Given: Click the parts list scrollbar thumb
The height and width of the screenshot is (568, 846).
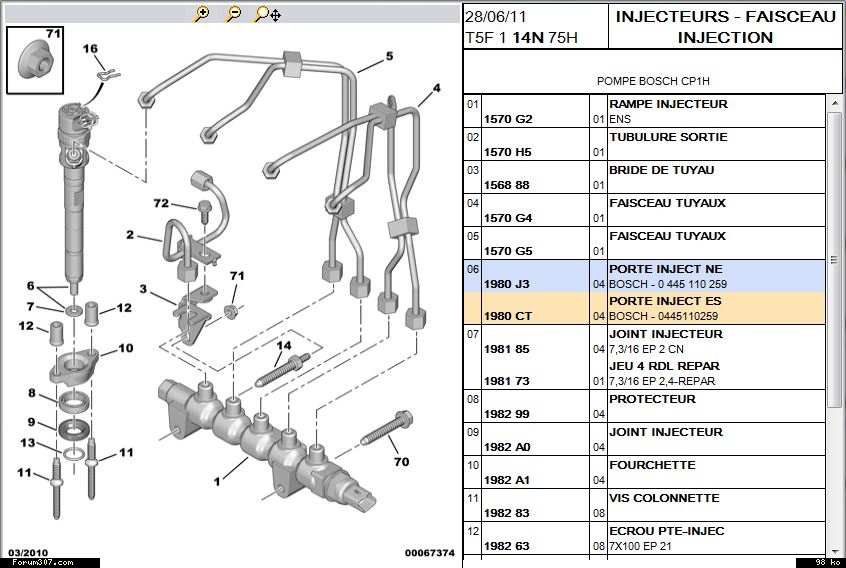Looking at the screenshot, I should pyautogui.click(x=834, y=260).
